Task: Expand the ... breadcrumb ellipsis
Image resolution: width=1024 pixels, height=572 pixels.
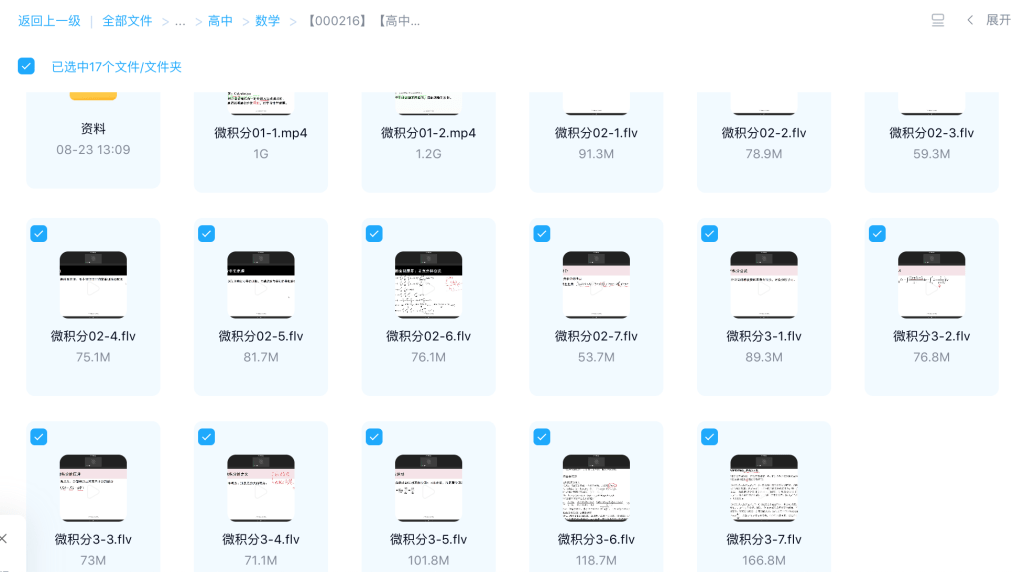Action: click(180, 21)
